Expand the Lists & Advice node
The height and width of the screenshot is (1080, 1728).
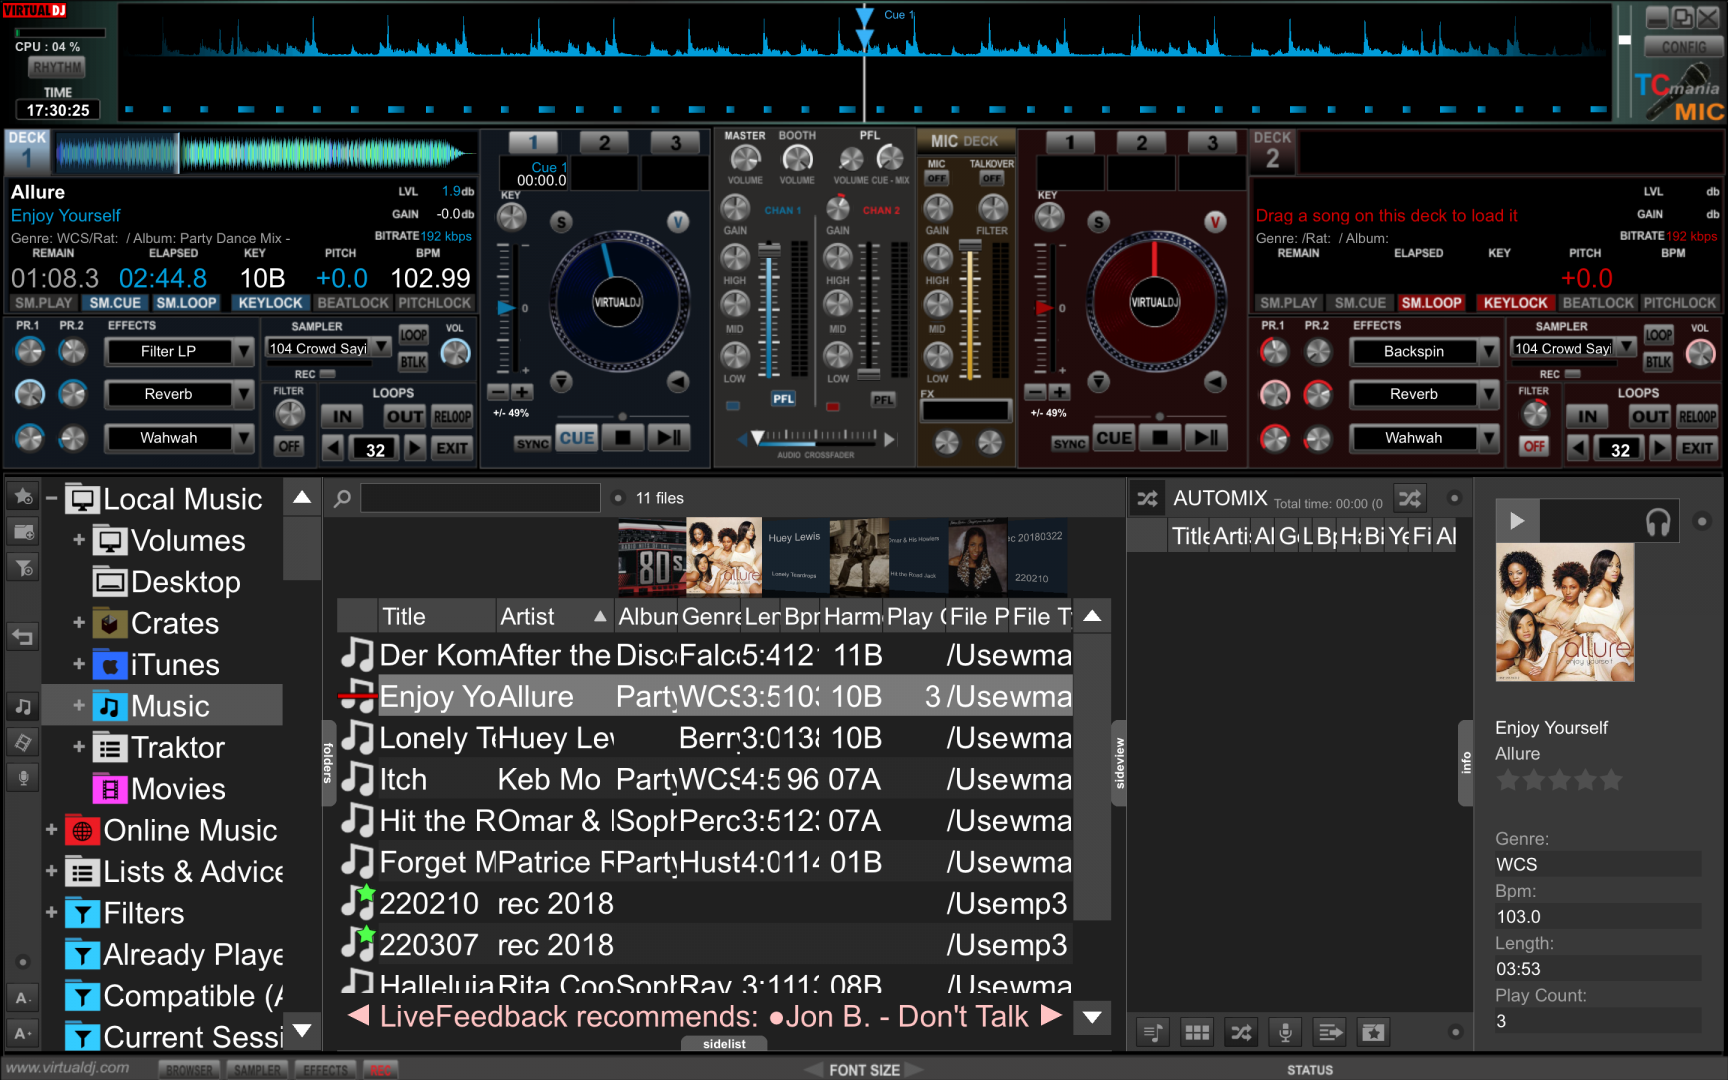pyautogui.click(x=51, y=871)
